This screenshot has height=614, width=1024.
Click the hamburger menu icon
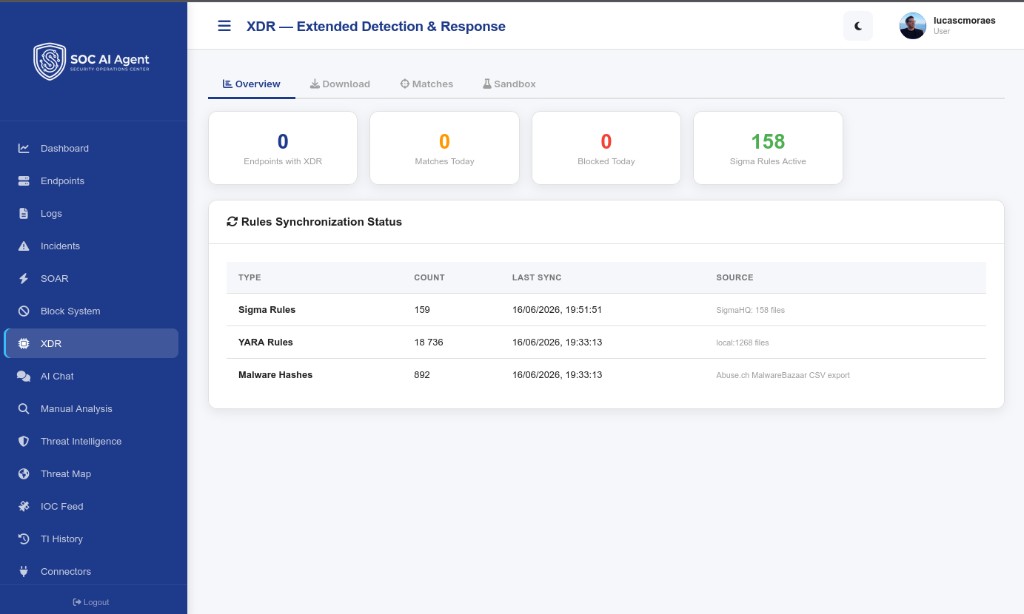[224, 26]
